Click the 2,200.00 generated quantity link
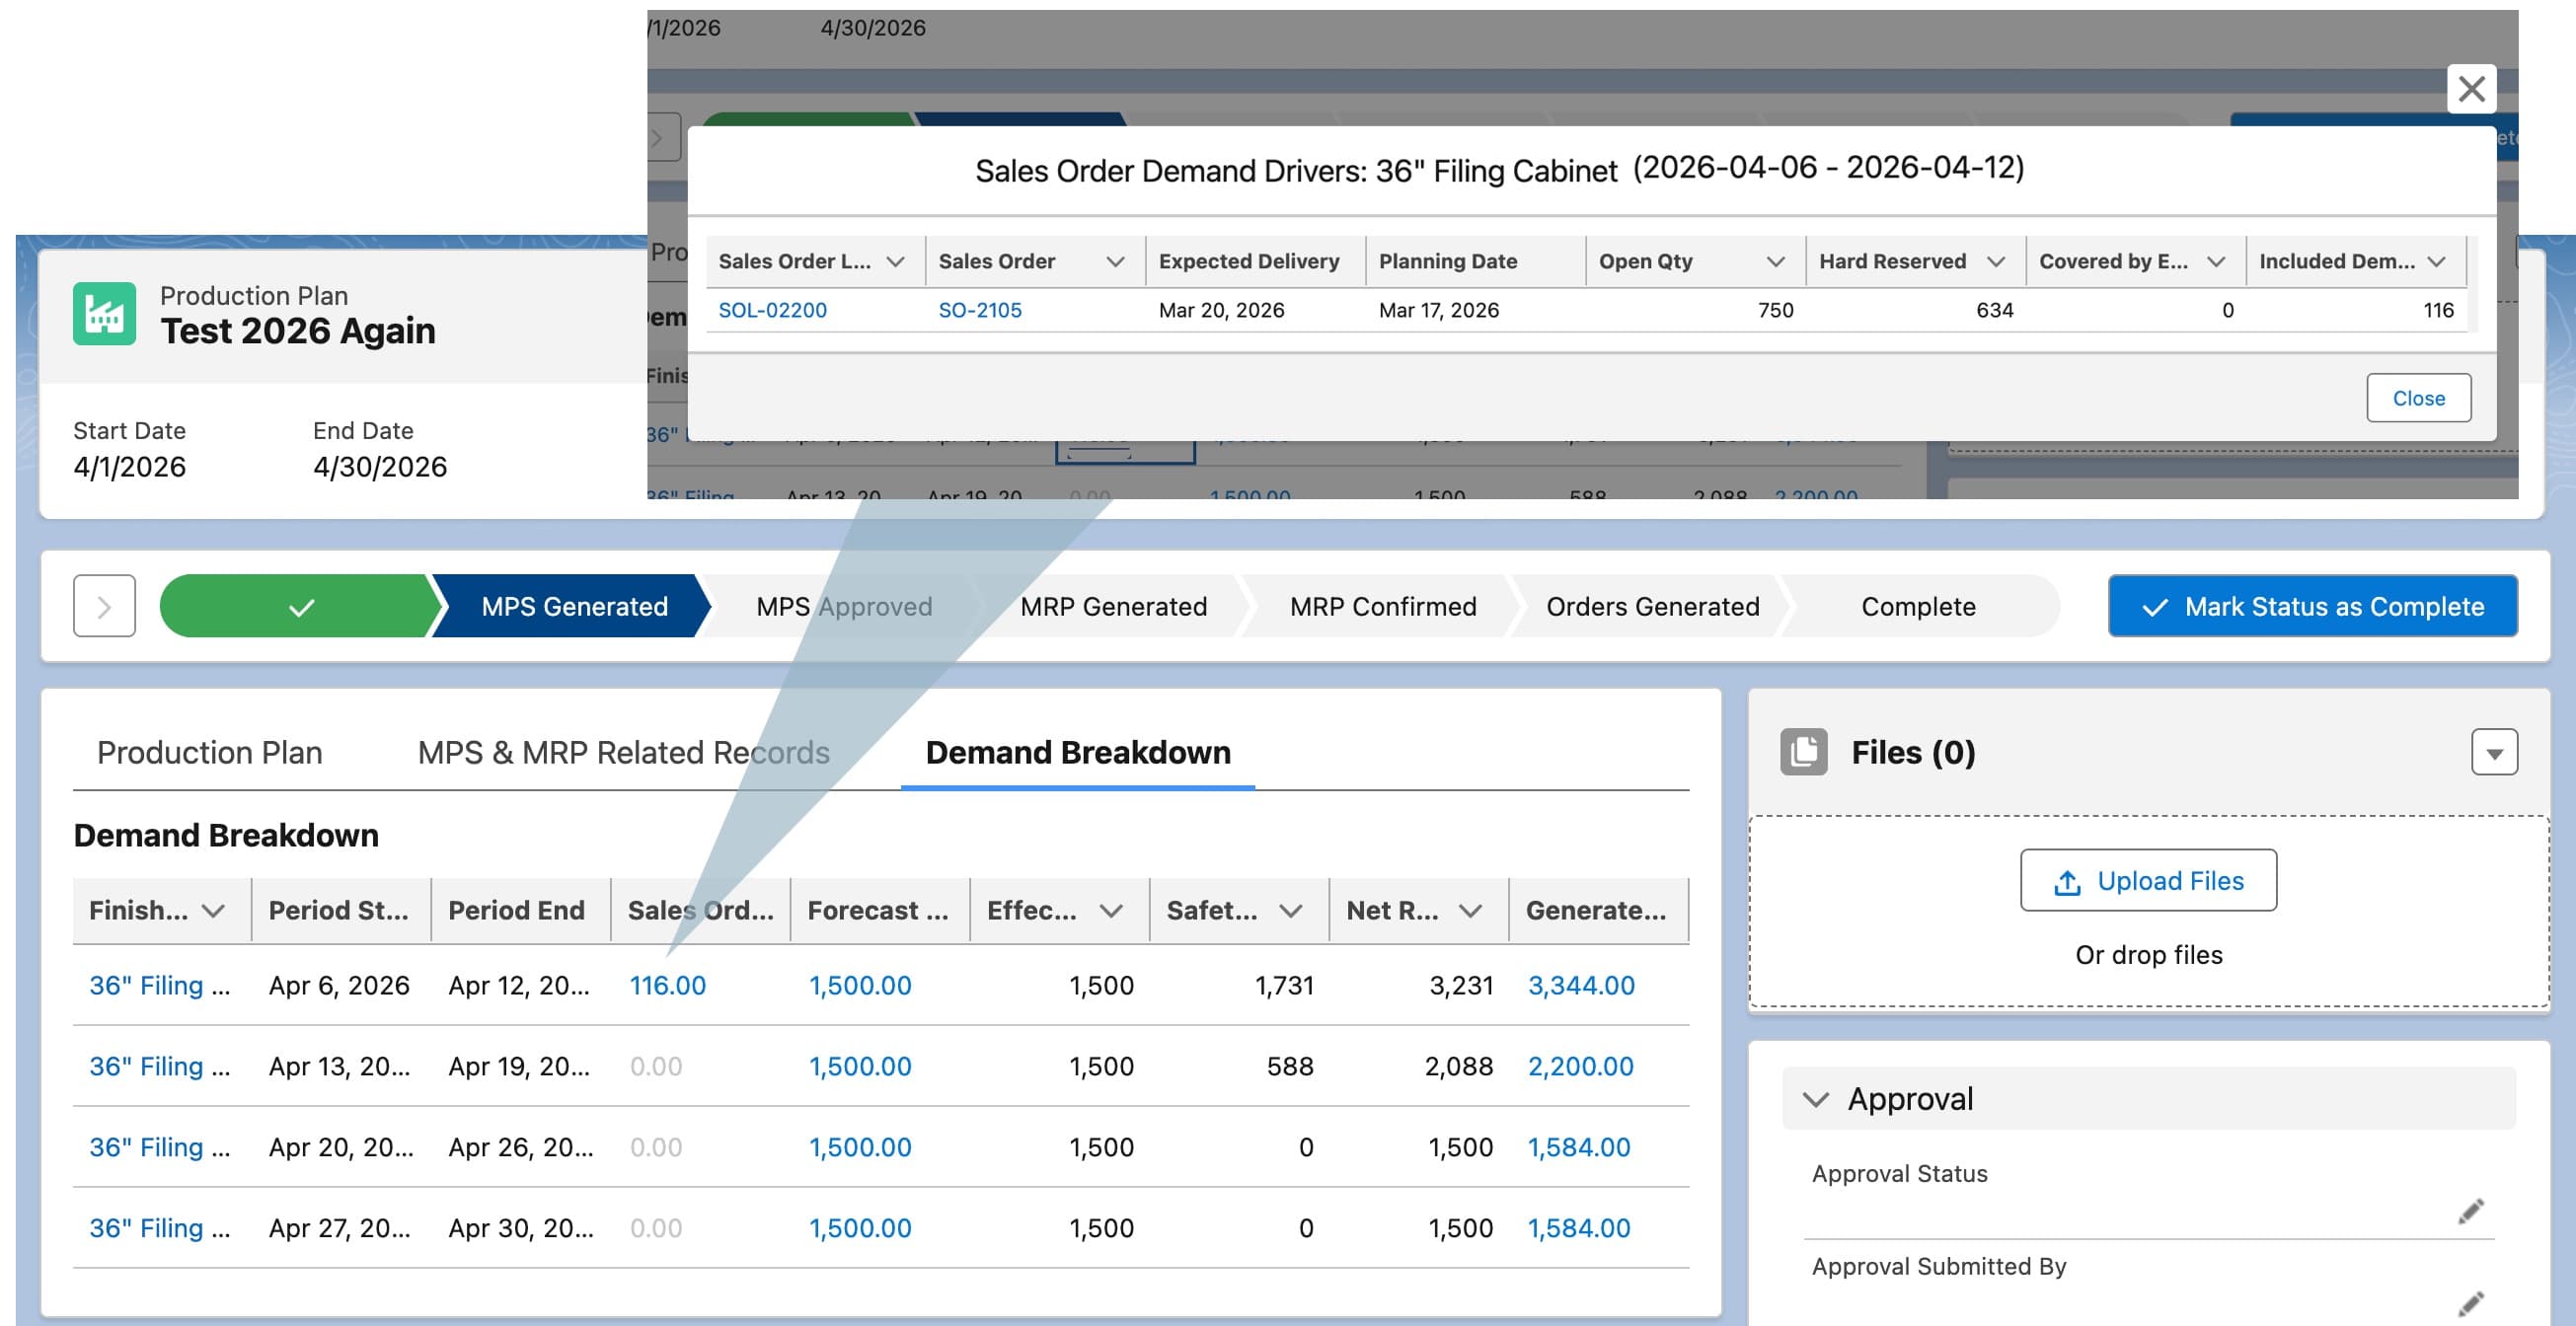 1580,1066
